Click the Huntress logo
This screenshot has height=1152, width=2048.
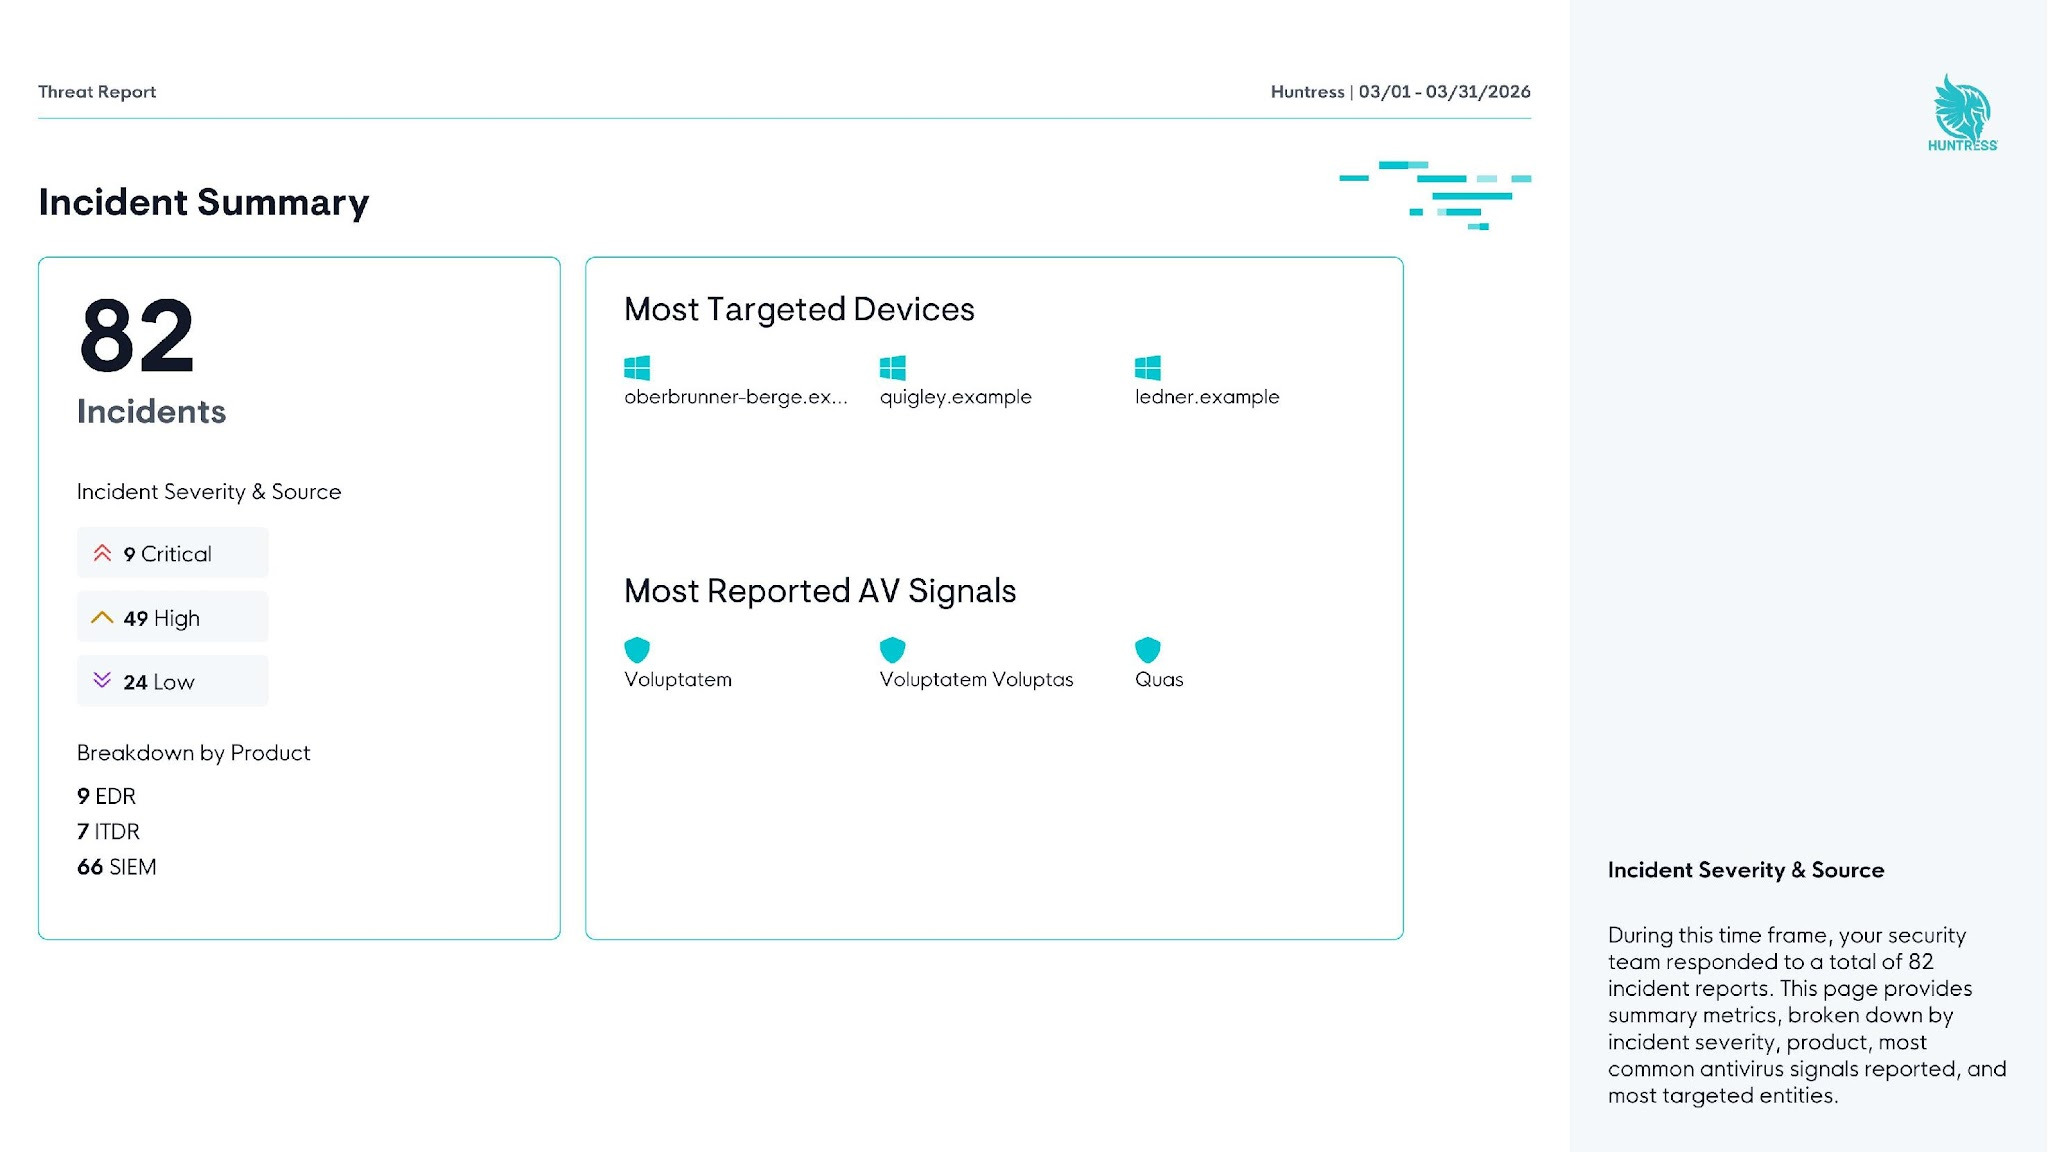[x=1962, y=112]
